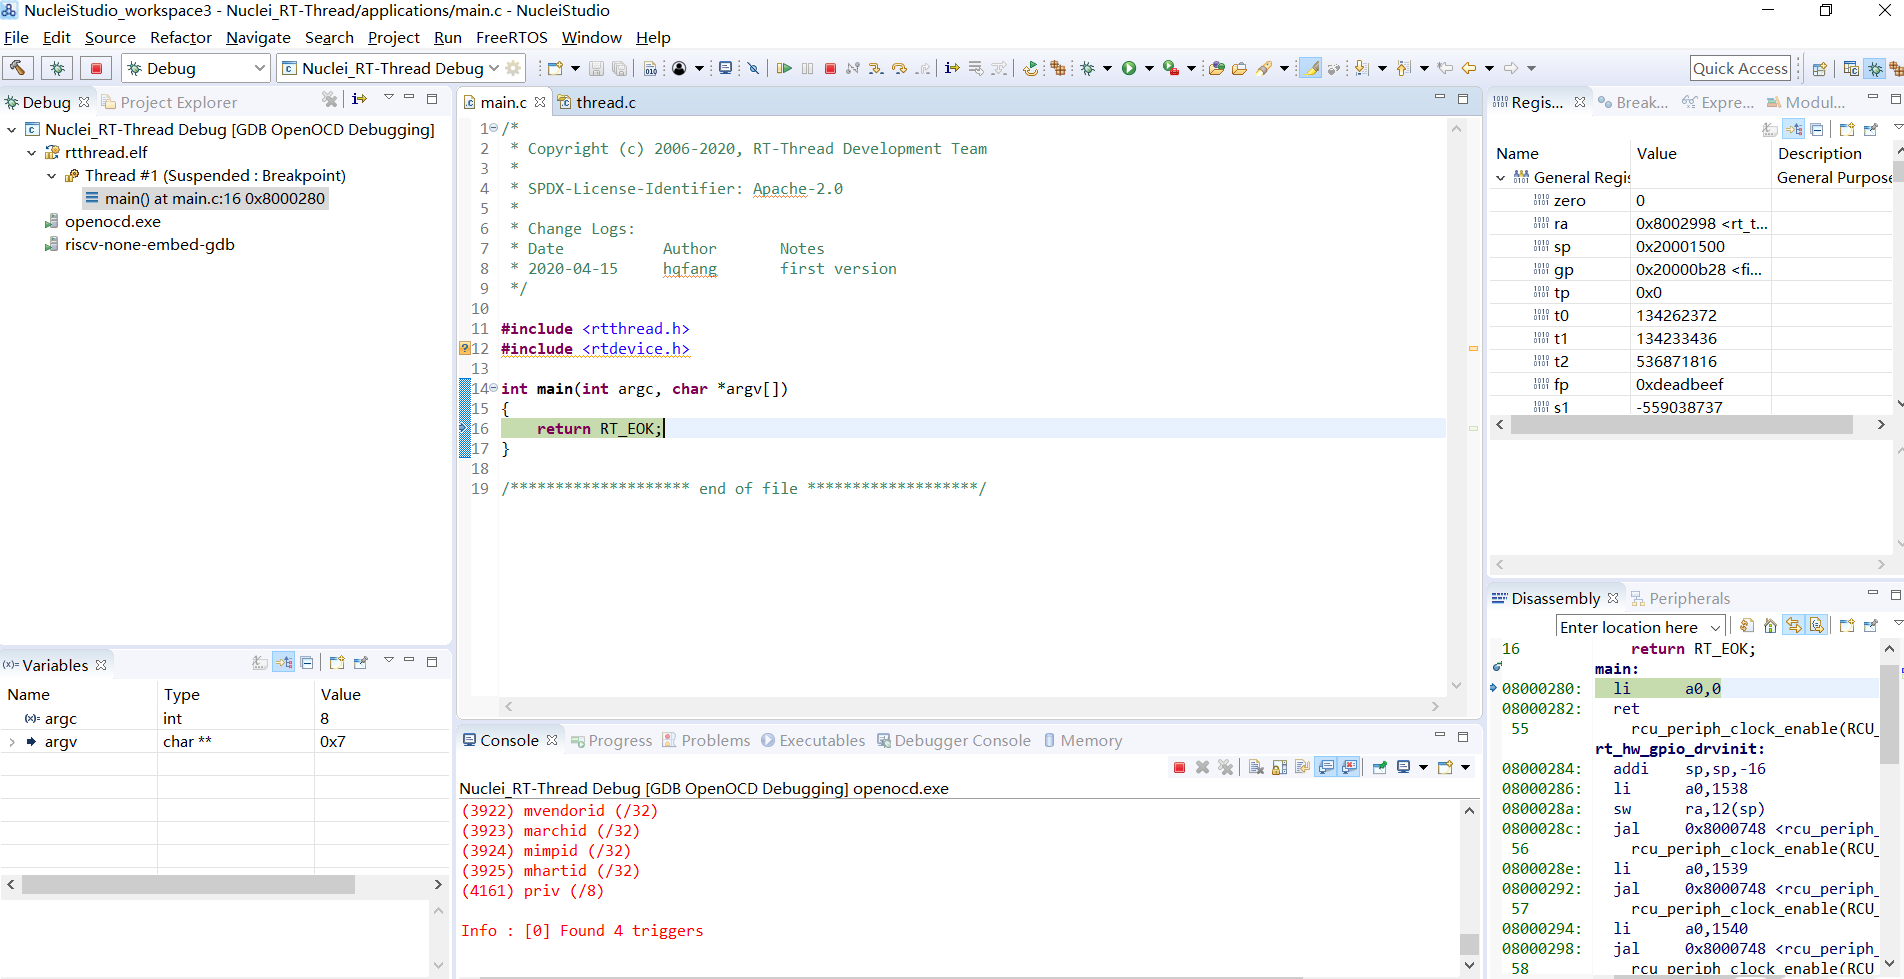
Task: Select main() stack frame at main.c:16
Action: click(x=214, y=199)
